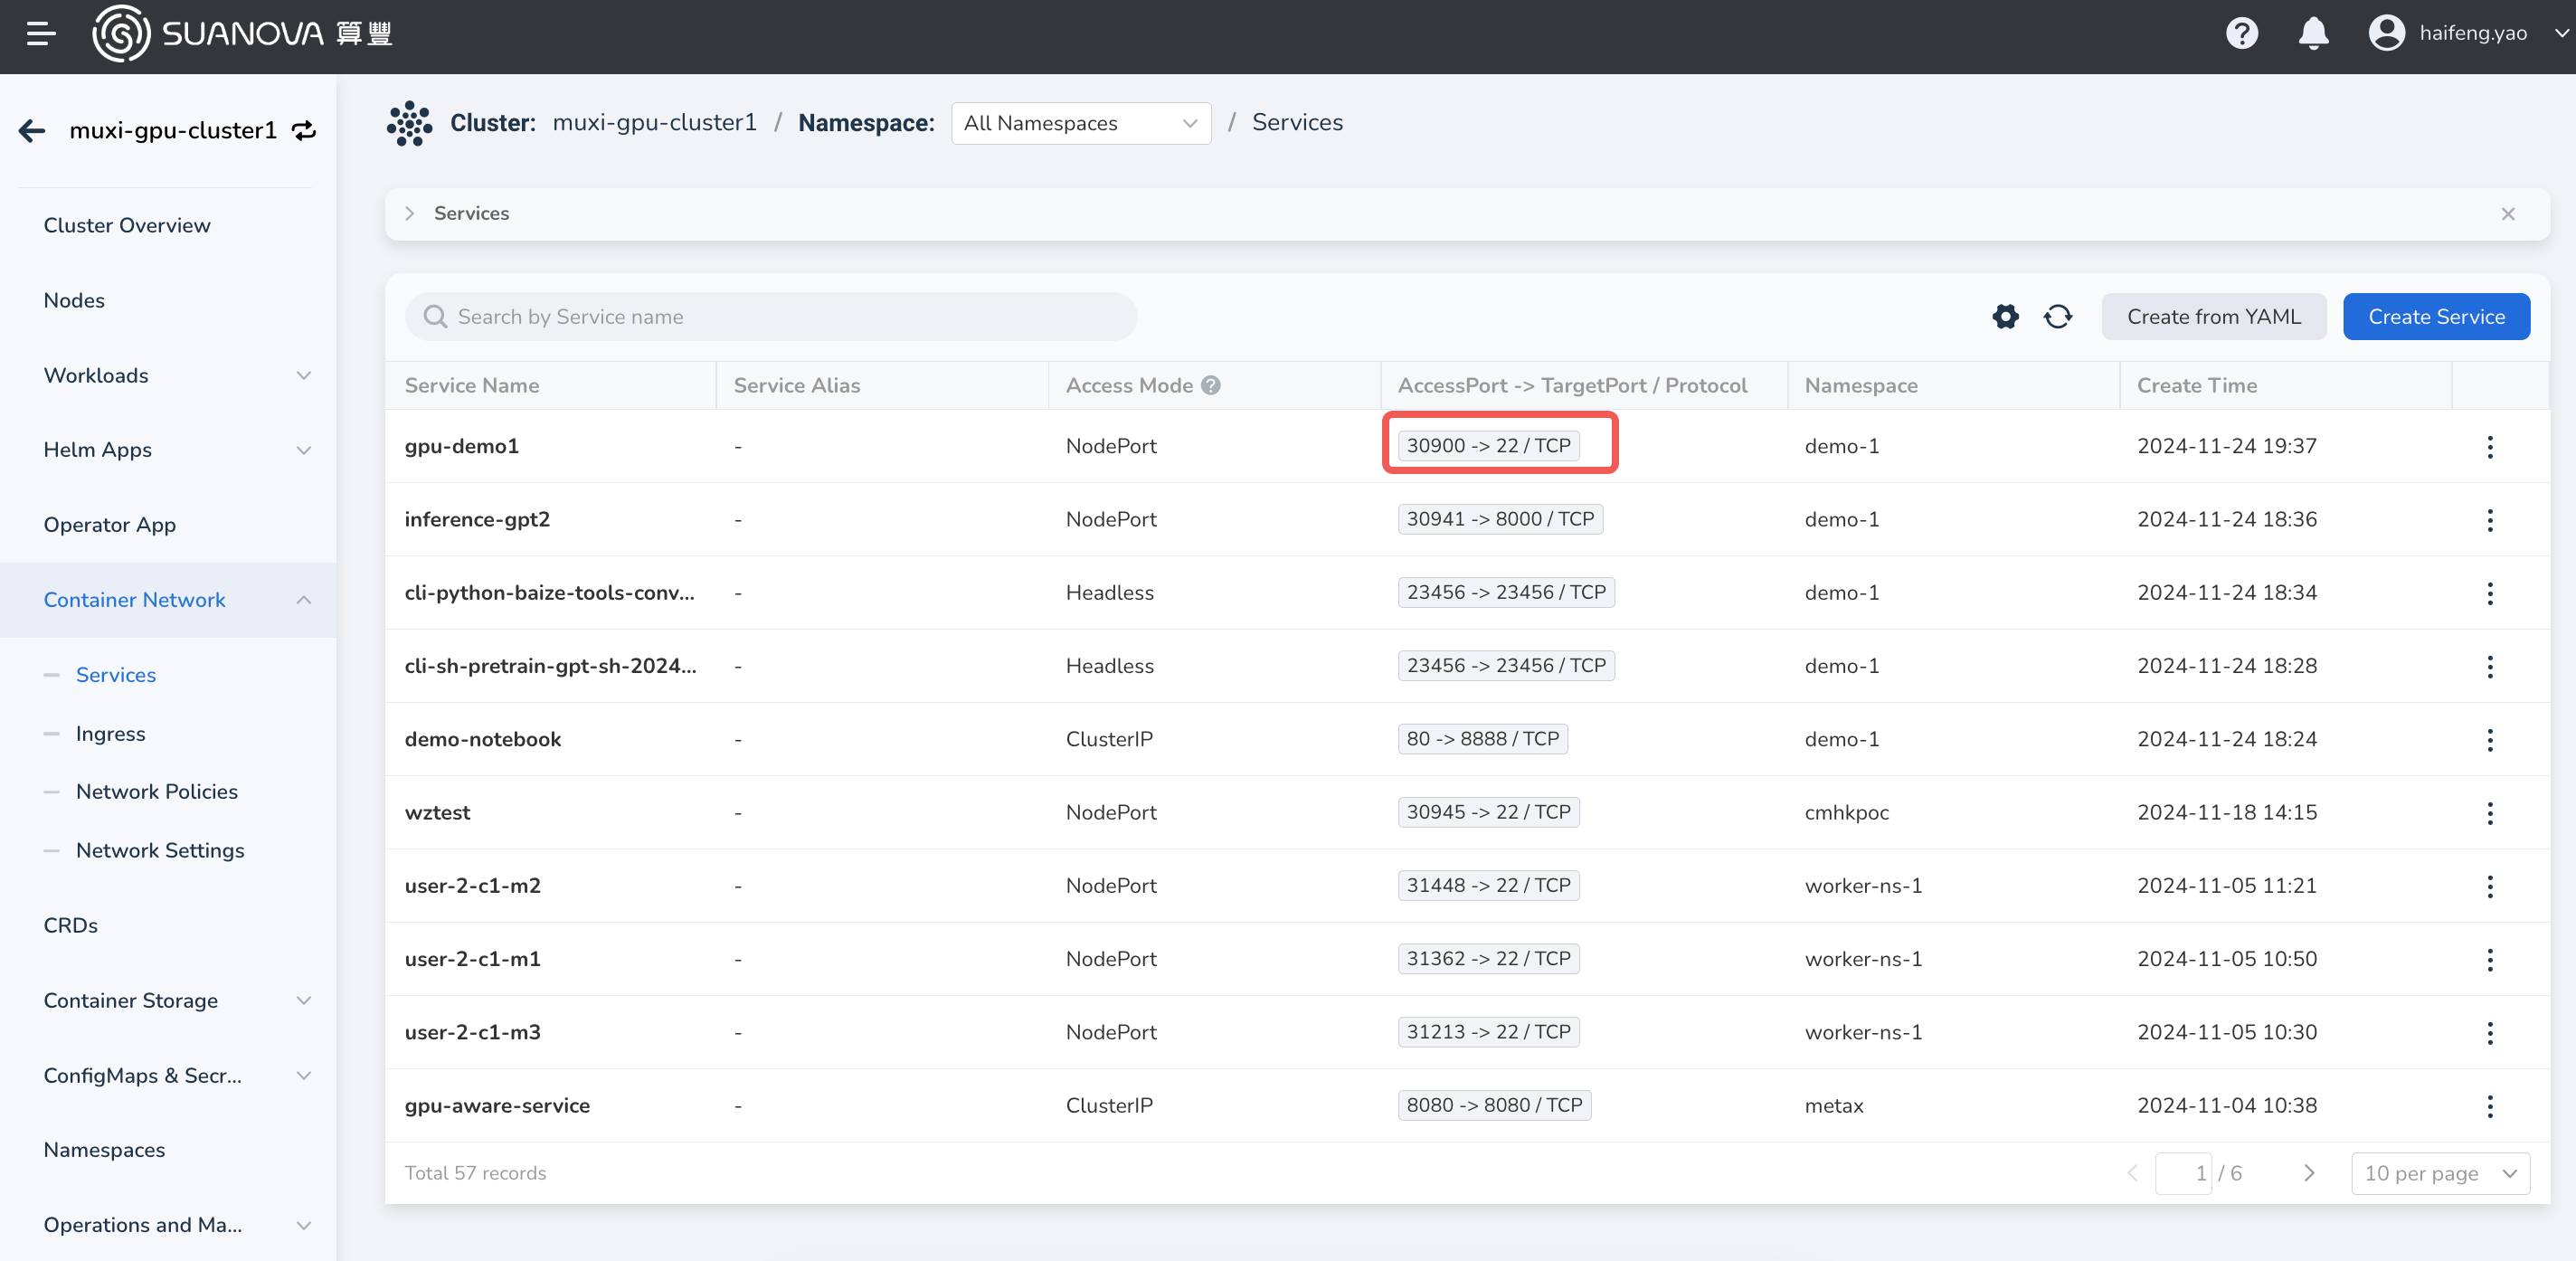
Task: Open actions menu for demo-notebook
Action: (2489, 740)
